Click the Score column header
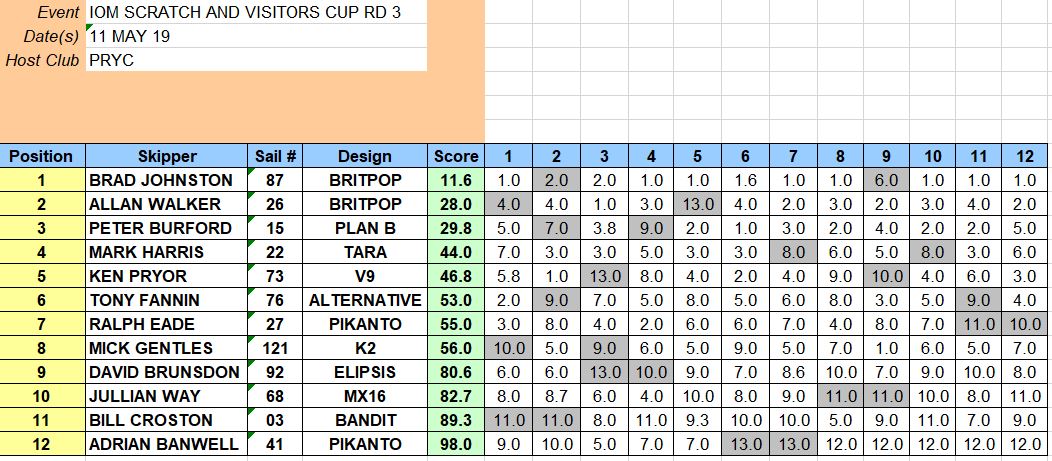 [x=456, y=156]
